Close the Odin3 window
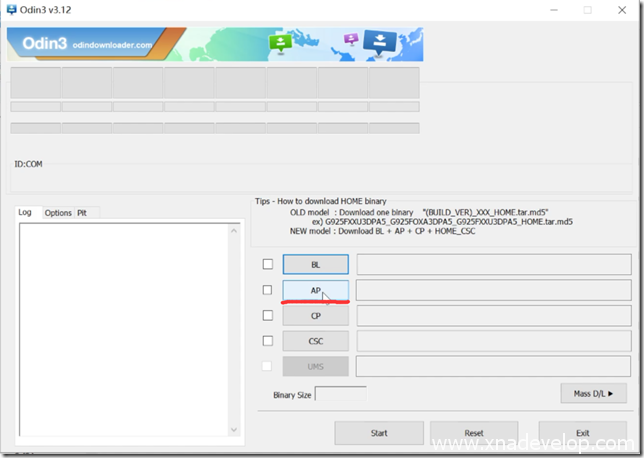 (622, 10)
